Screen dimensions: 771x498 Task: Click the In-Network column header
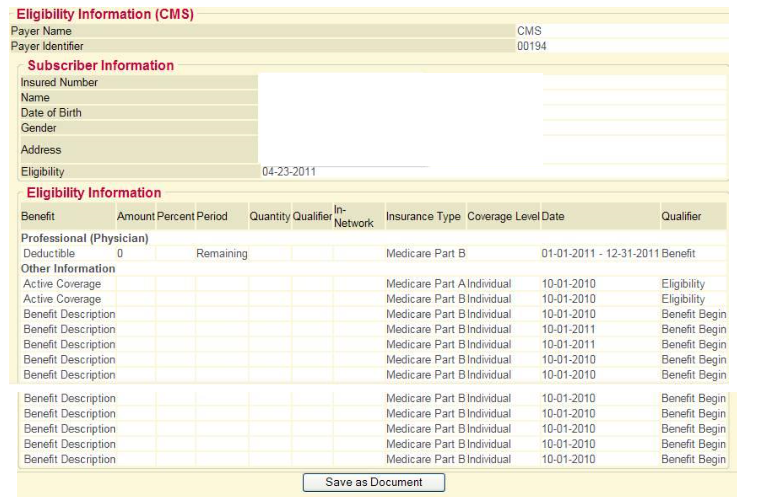(353, 216)
